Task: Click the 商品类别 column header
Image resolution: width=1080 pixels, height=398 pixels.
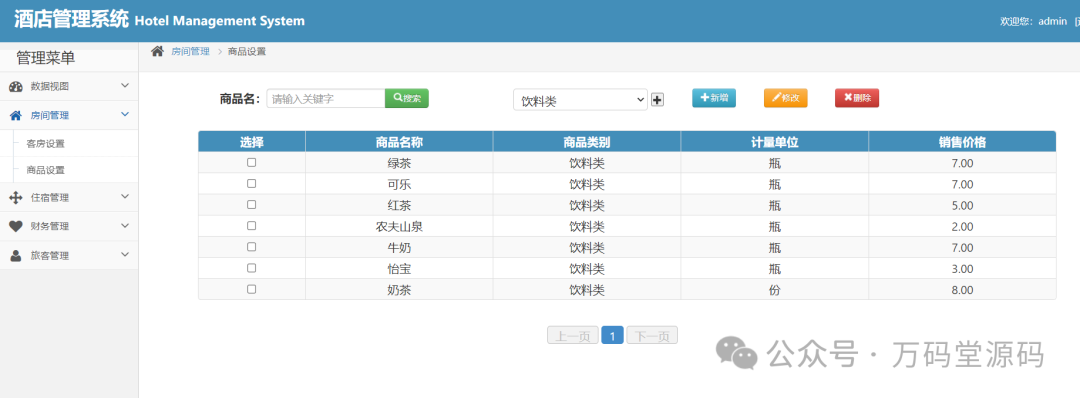Action: [587, 142]
